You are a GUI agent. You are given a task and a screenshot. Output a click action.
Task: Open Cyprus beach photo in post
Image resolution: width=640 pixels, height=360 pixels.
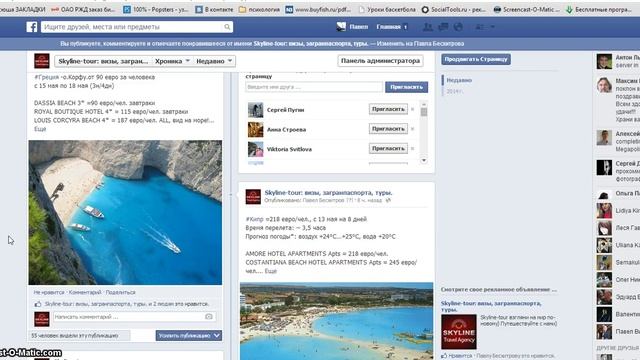[x=337, y=321]
